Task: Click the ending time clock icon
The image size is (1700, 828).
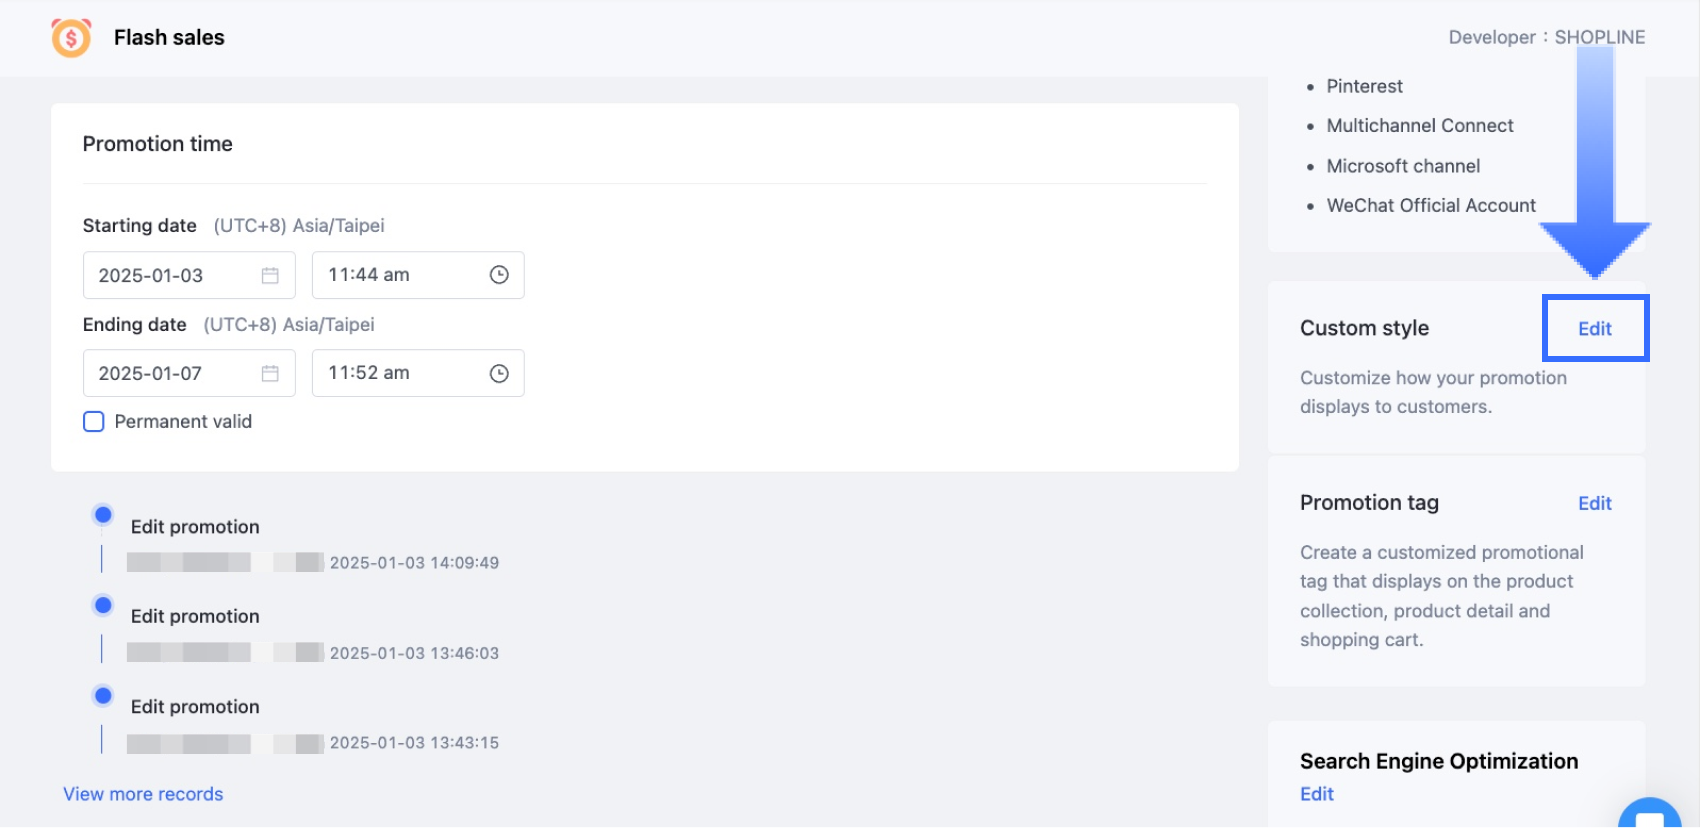Action: (499, 373)
